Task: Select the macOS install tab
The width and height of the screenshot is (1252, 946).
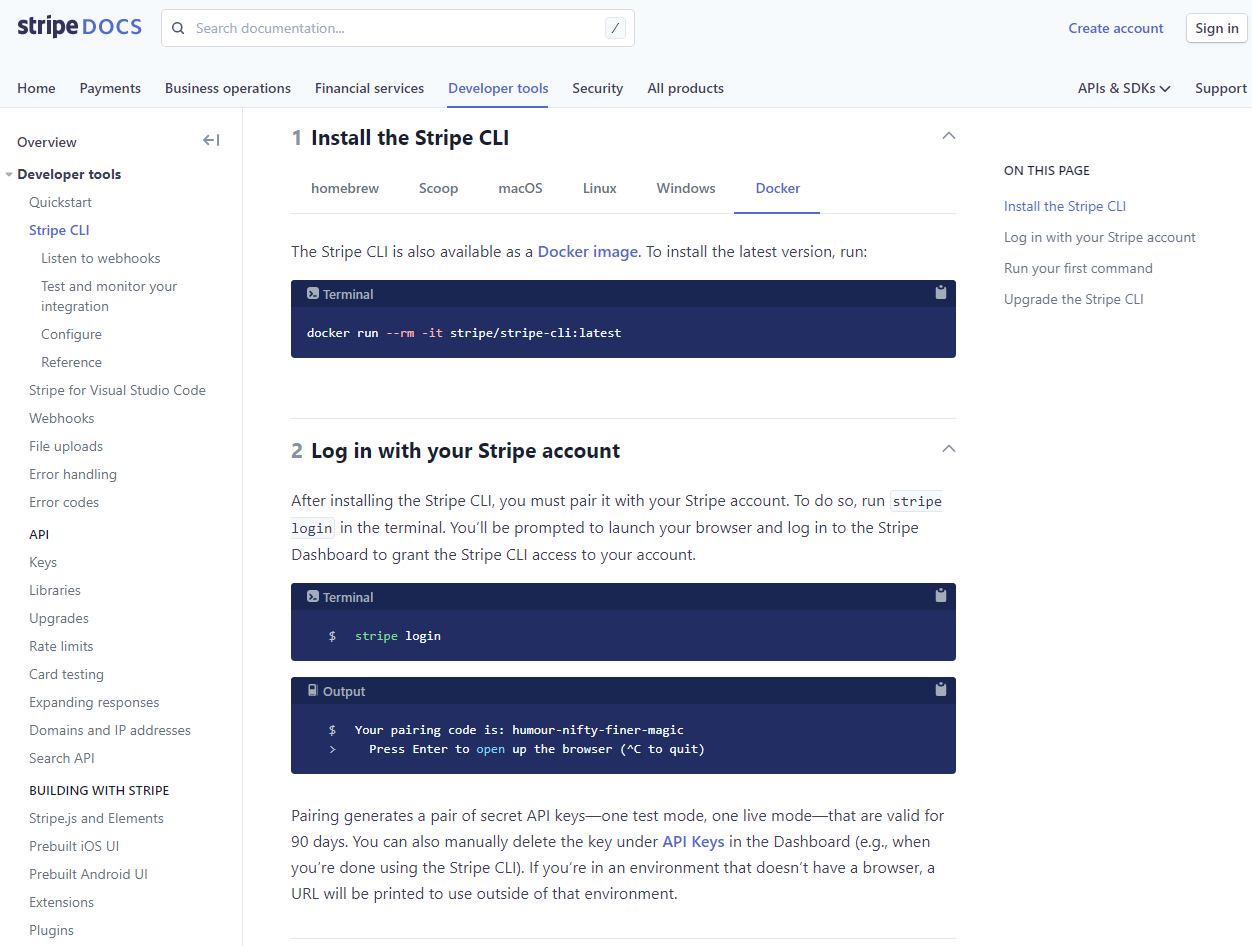Action: click(520, 188)
